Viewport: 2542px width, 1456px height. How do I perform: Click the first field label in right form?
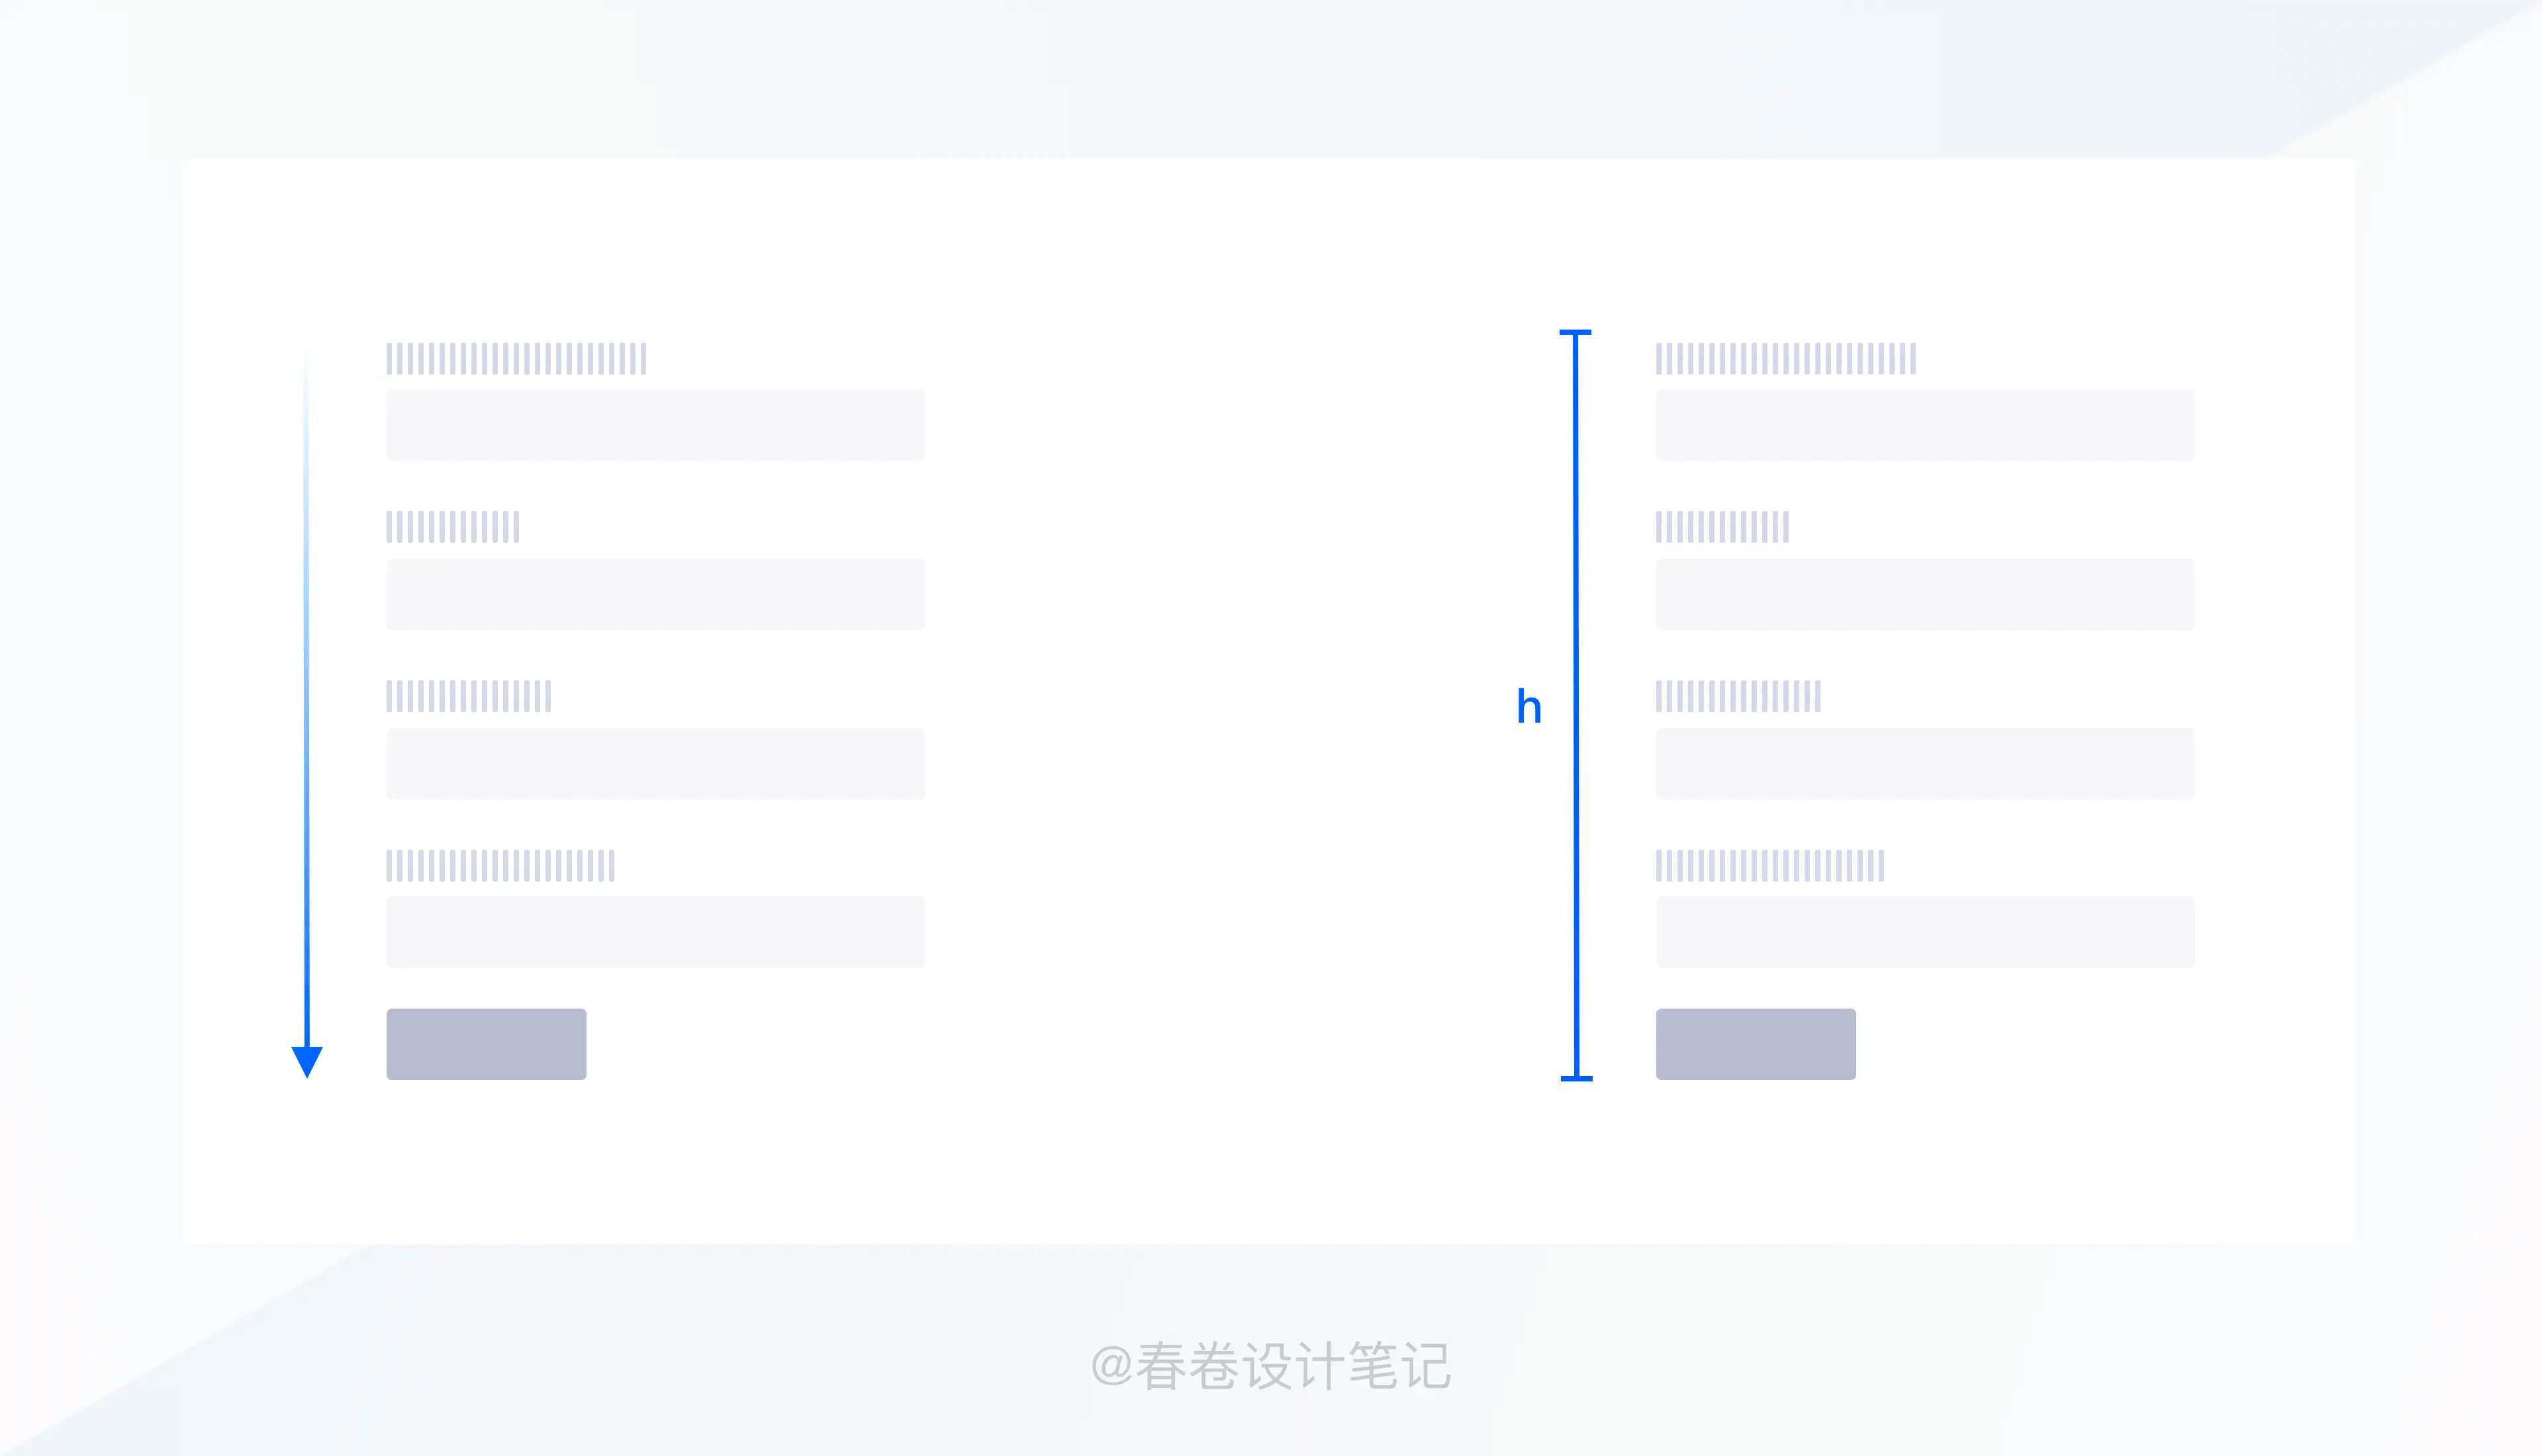[x=1786, y=358]
